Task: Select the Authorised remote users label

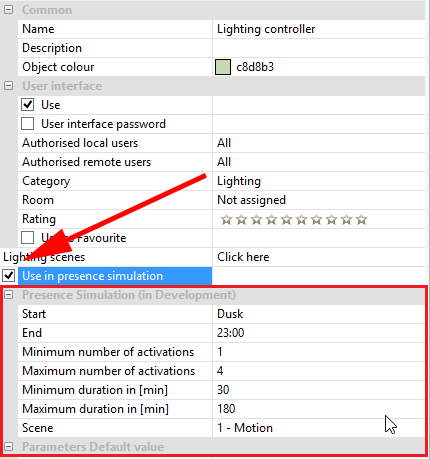Action: pos(86,162)
